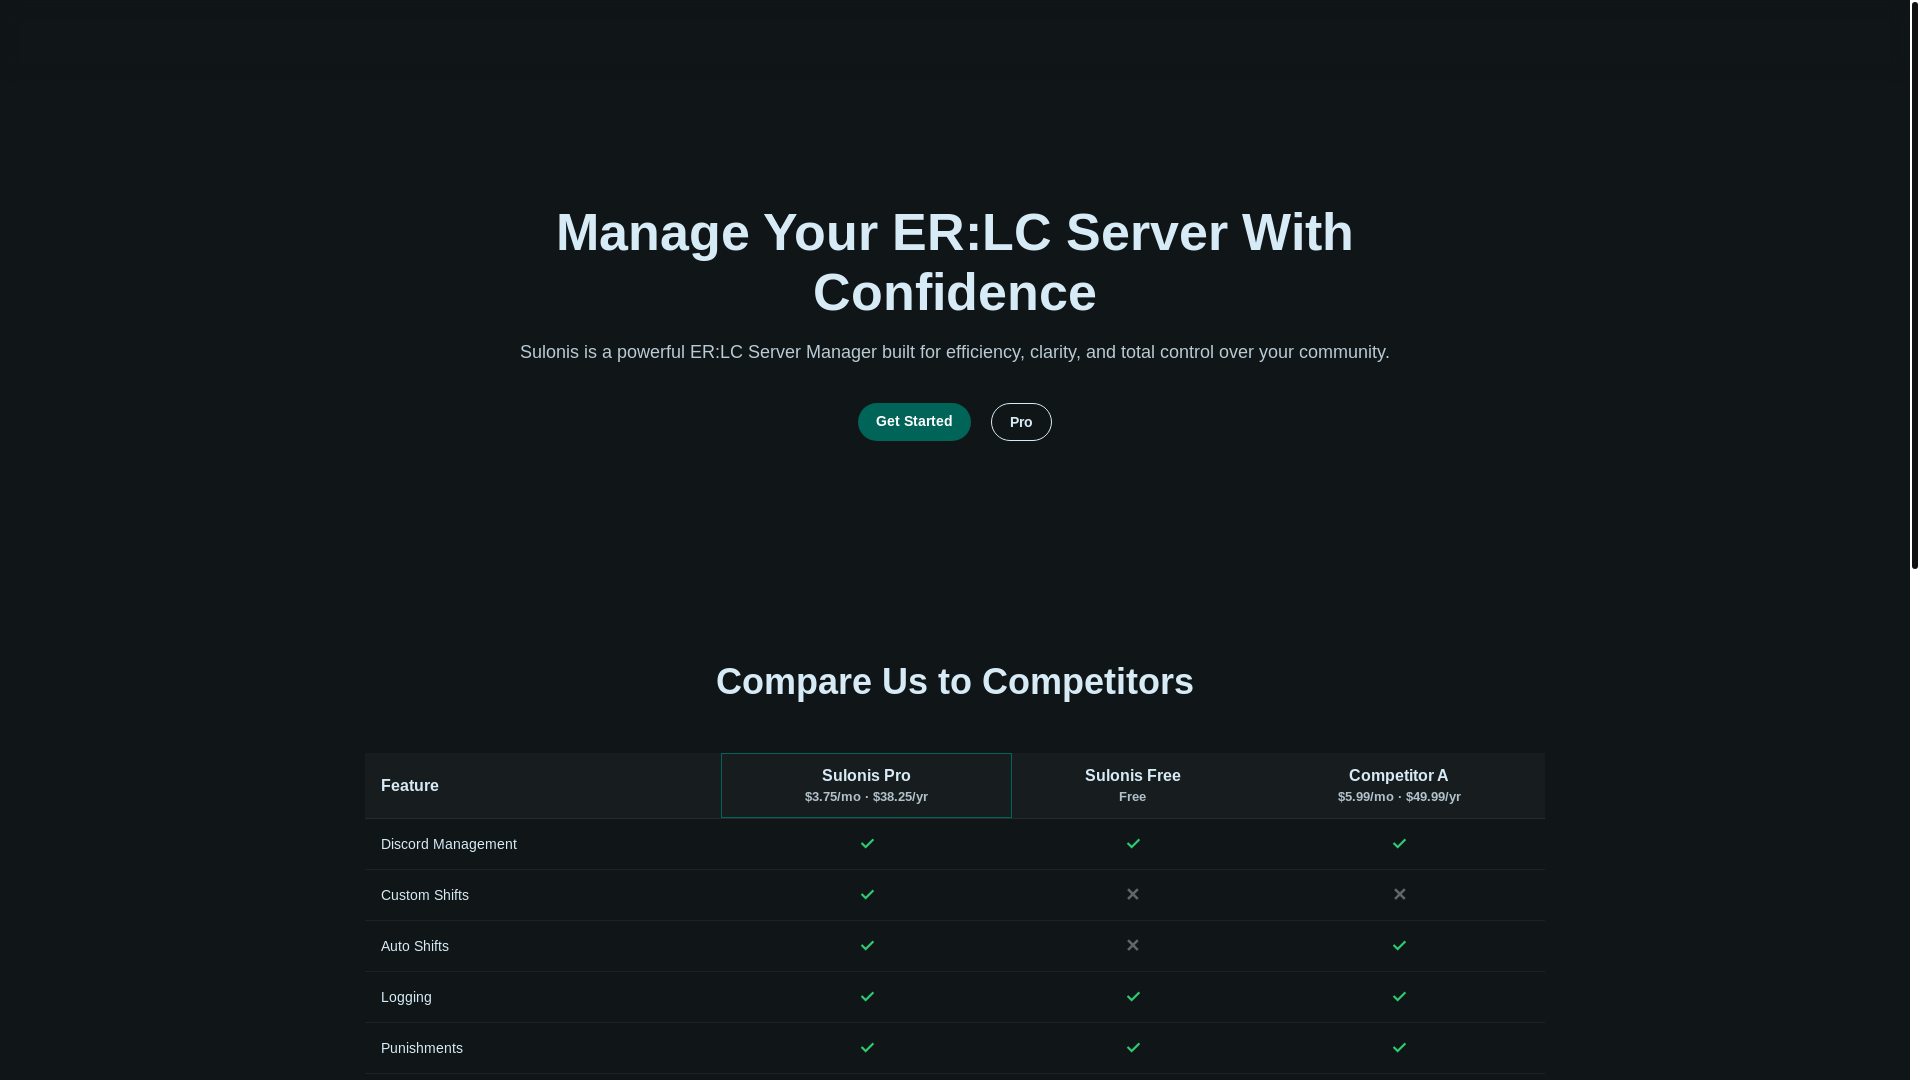Image resolution: width=1920 pixels, height=1080 pixels.
Task: Click Sulonis Pro checkmark for Auto Shifts
Action: pyautogui.click(x=867, y=946)
